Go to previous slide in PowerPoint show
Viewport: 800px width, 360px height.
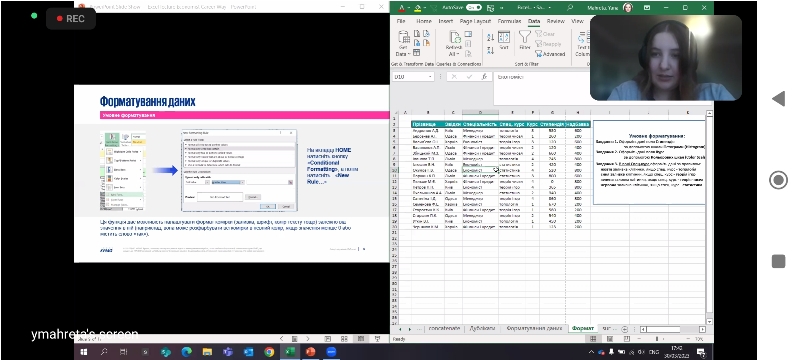tap(281, 339)
